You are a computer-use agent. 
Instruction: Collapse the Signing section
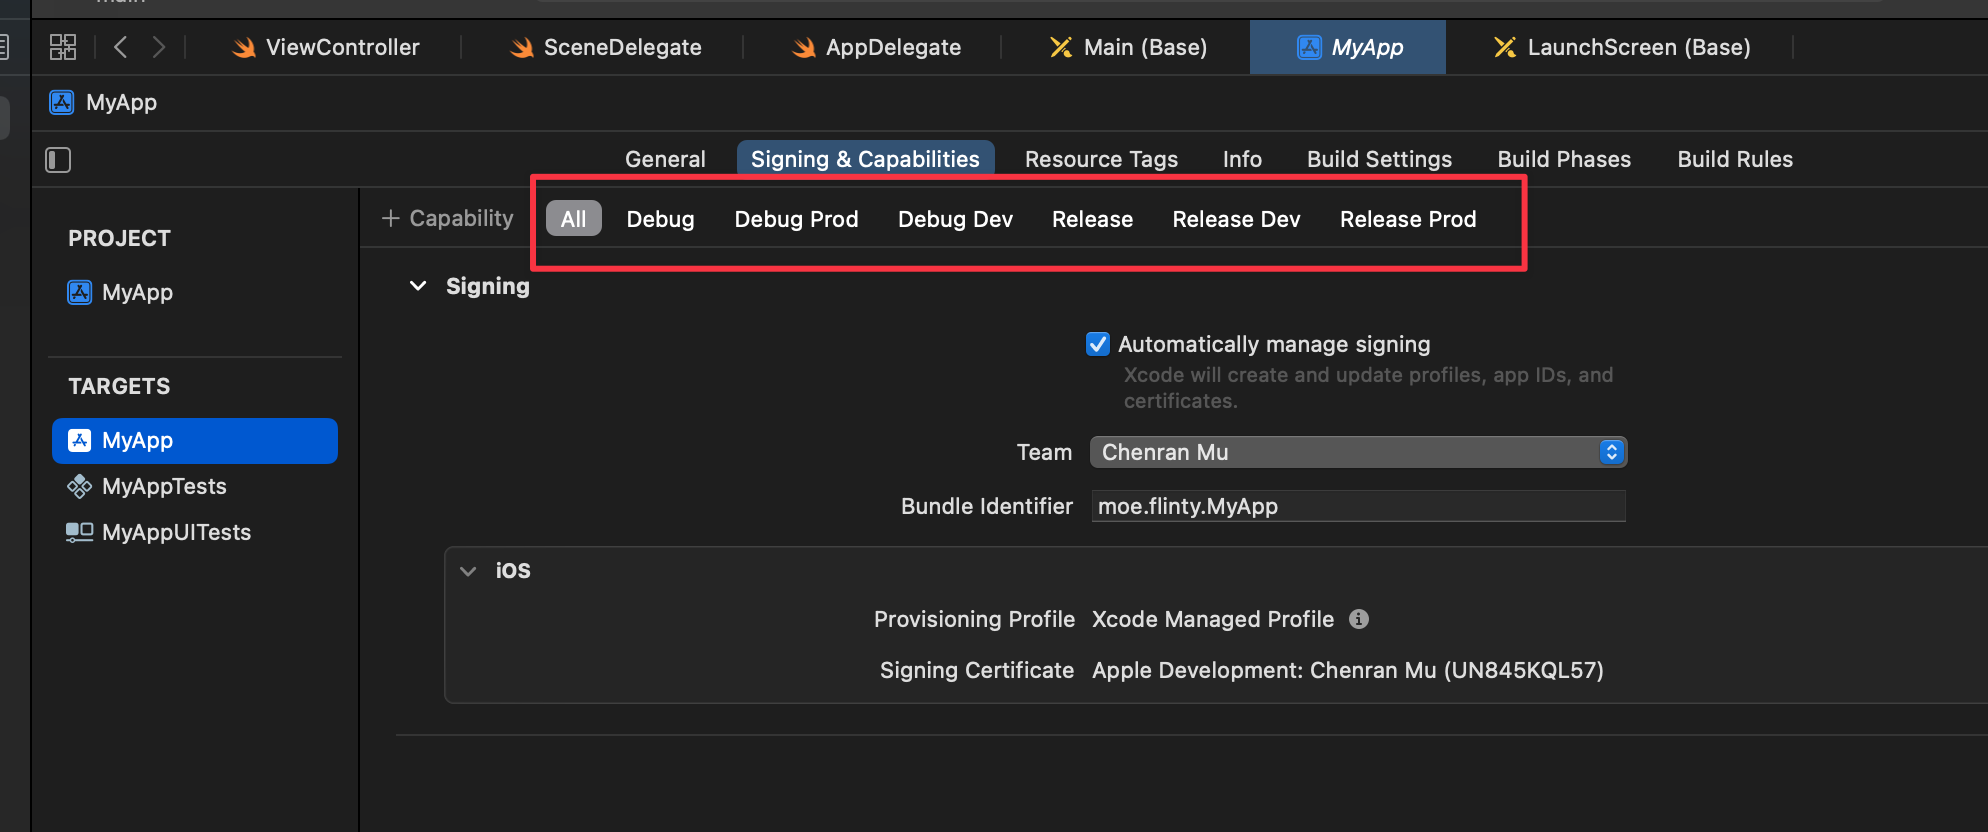pyautogui.click(x=418, y=286)
